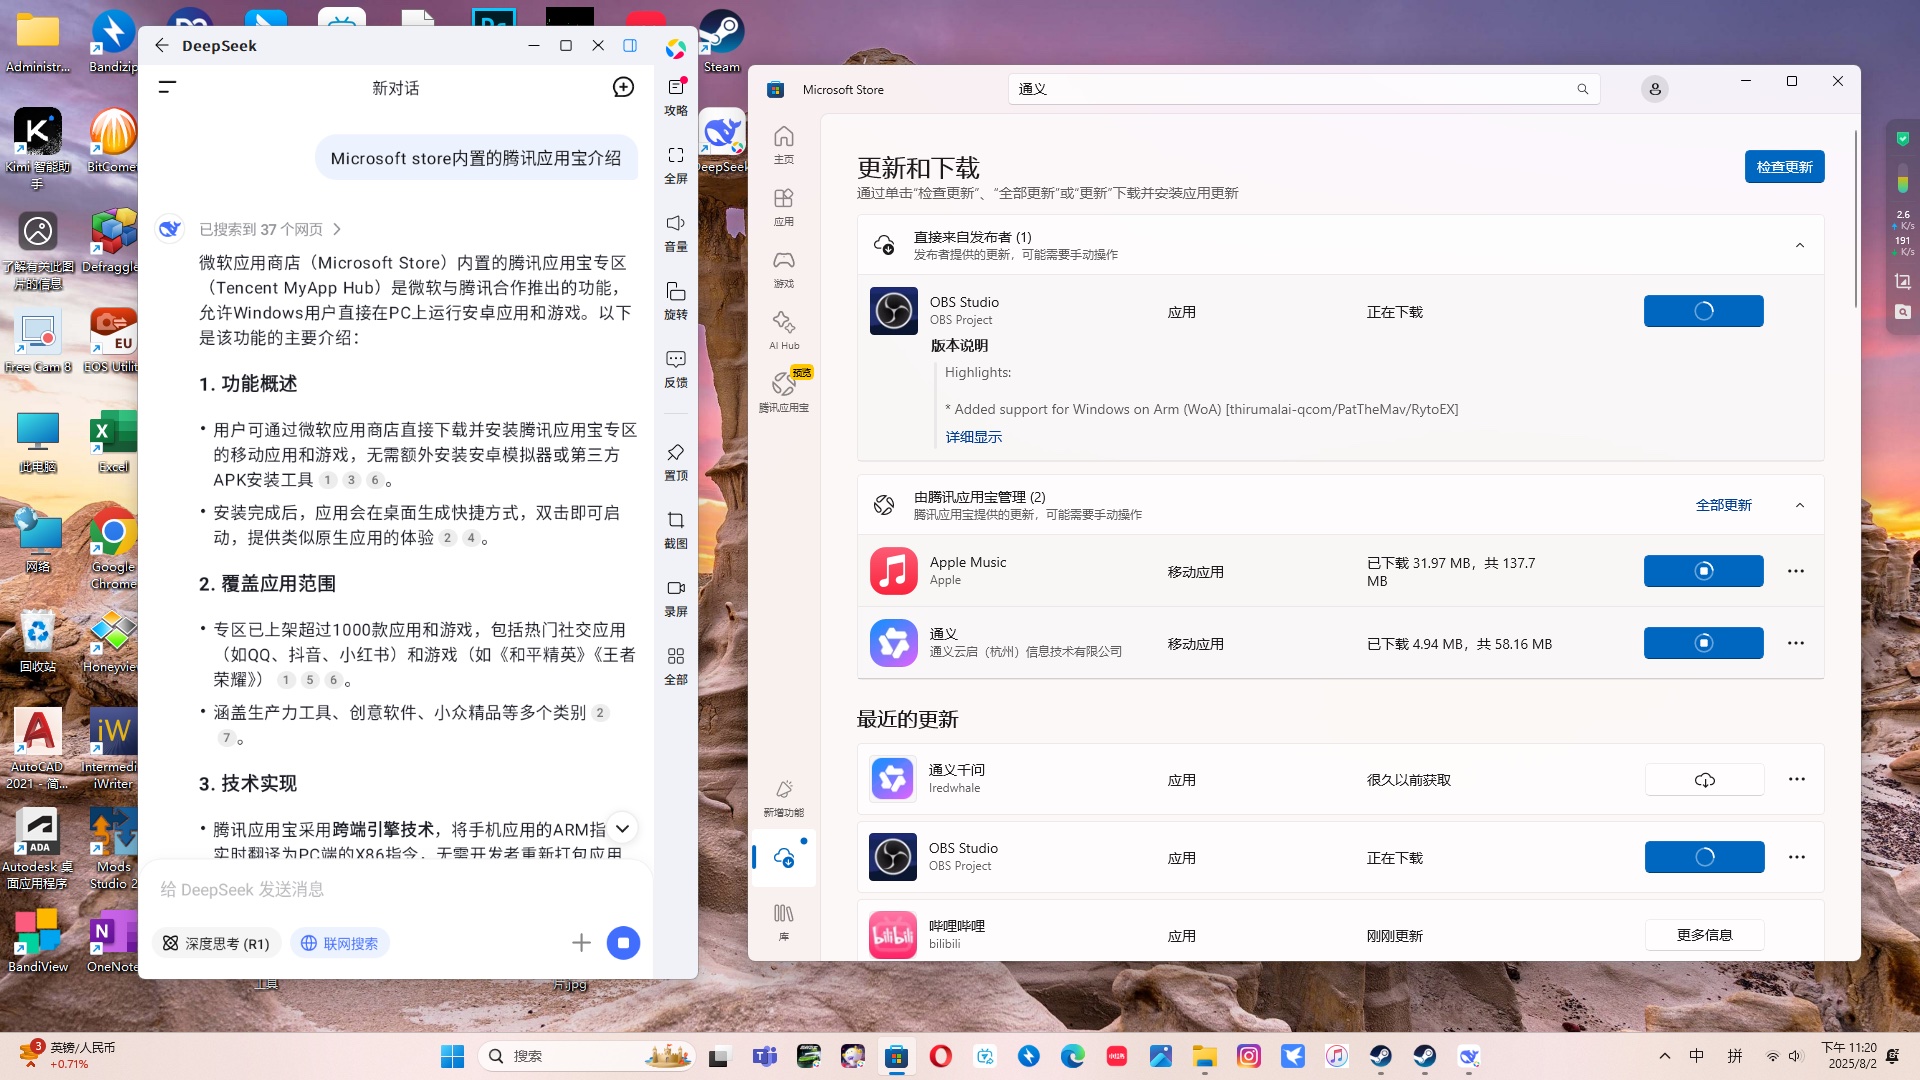Open 全部 all tools grid

(x=676, y=666)
